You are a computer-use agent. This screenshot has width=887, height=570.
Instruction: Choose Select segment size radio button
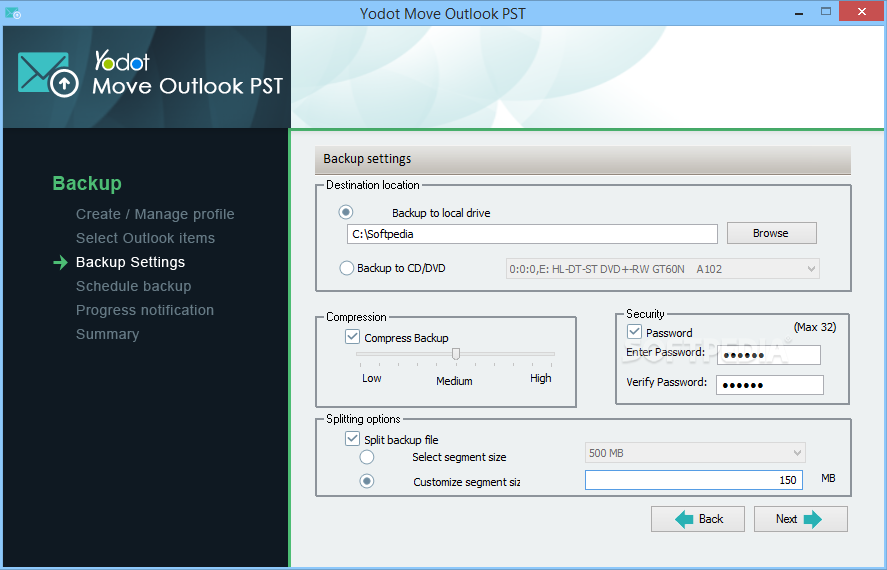click(367, 456)
